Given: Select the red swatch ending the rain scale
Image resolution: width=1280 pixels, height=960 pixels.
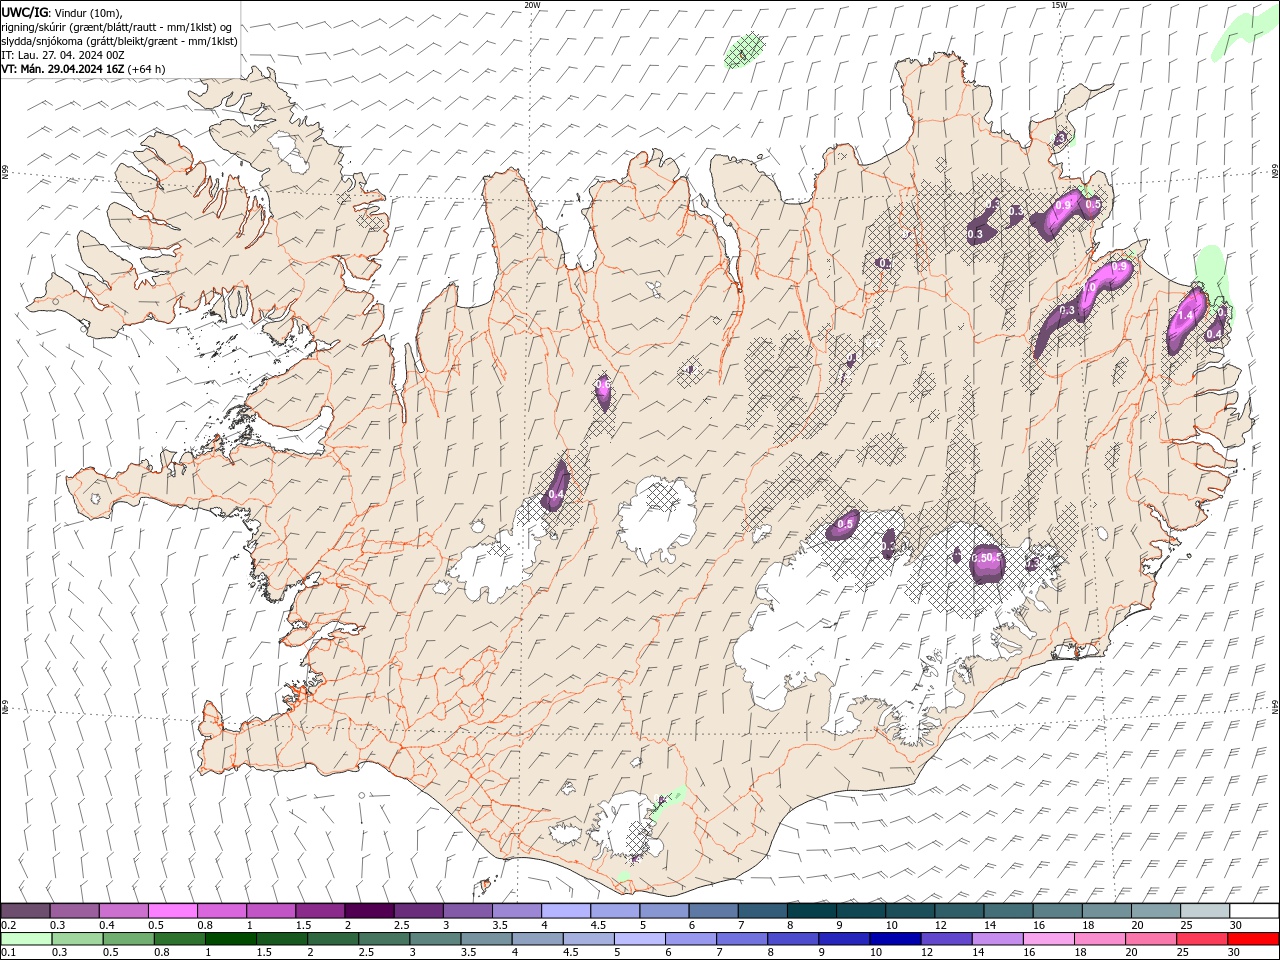Looking at the screenshot, I should [x=1252, y=939].
